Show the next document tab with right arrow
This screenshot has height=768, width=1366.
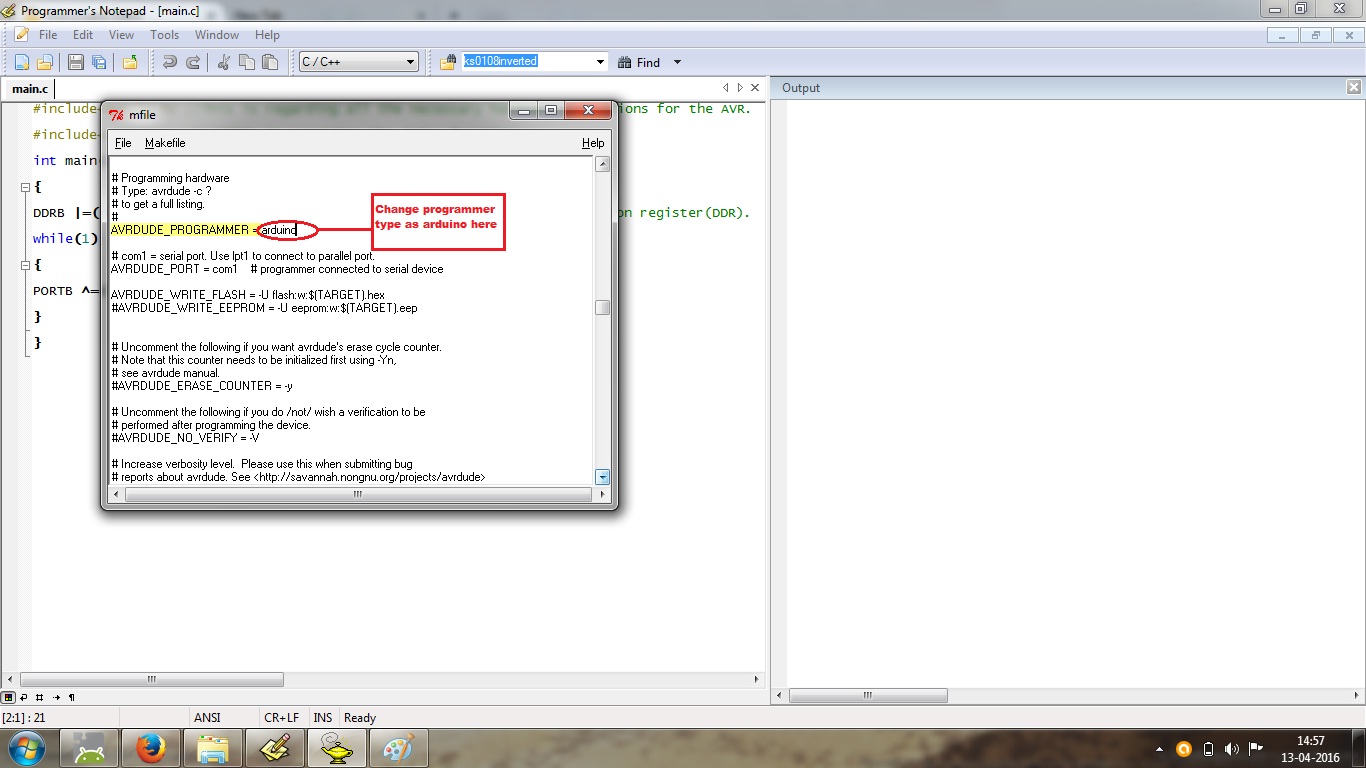tap(740, 88)
